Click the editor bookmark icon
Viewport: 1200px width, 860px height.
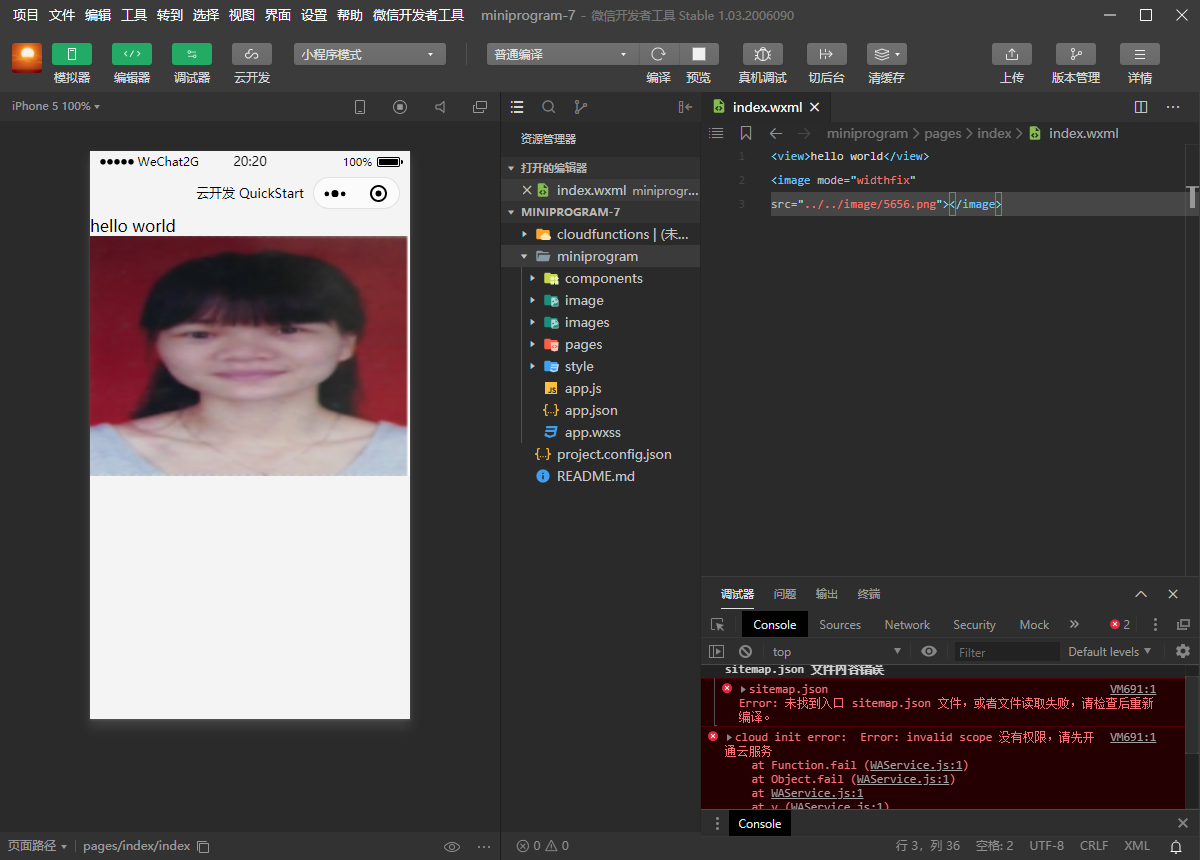click(x=745, y=133)
